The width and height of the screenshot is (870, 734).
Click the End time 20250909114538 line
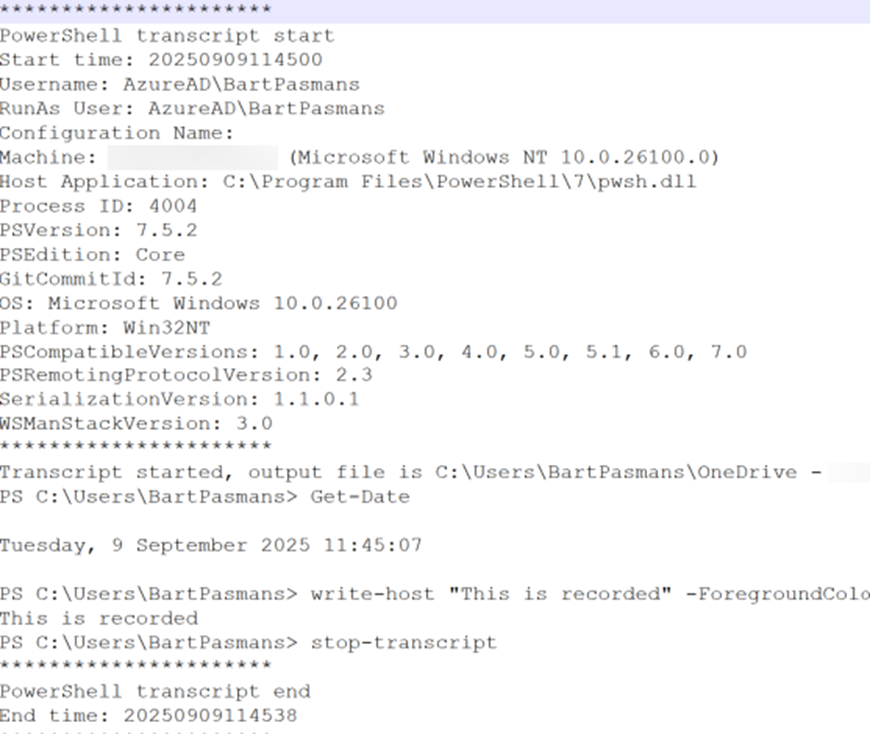pyautogui.click(x=149, y=715)
